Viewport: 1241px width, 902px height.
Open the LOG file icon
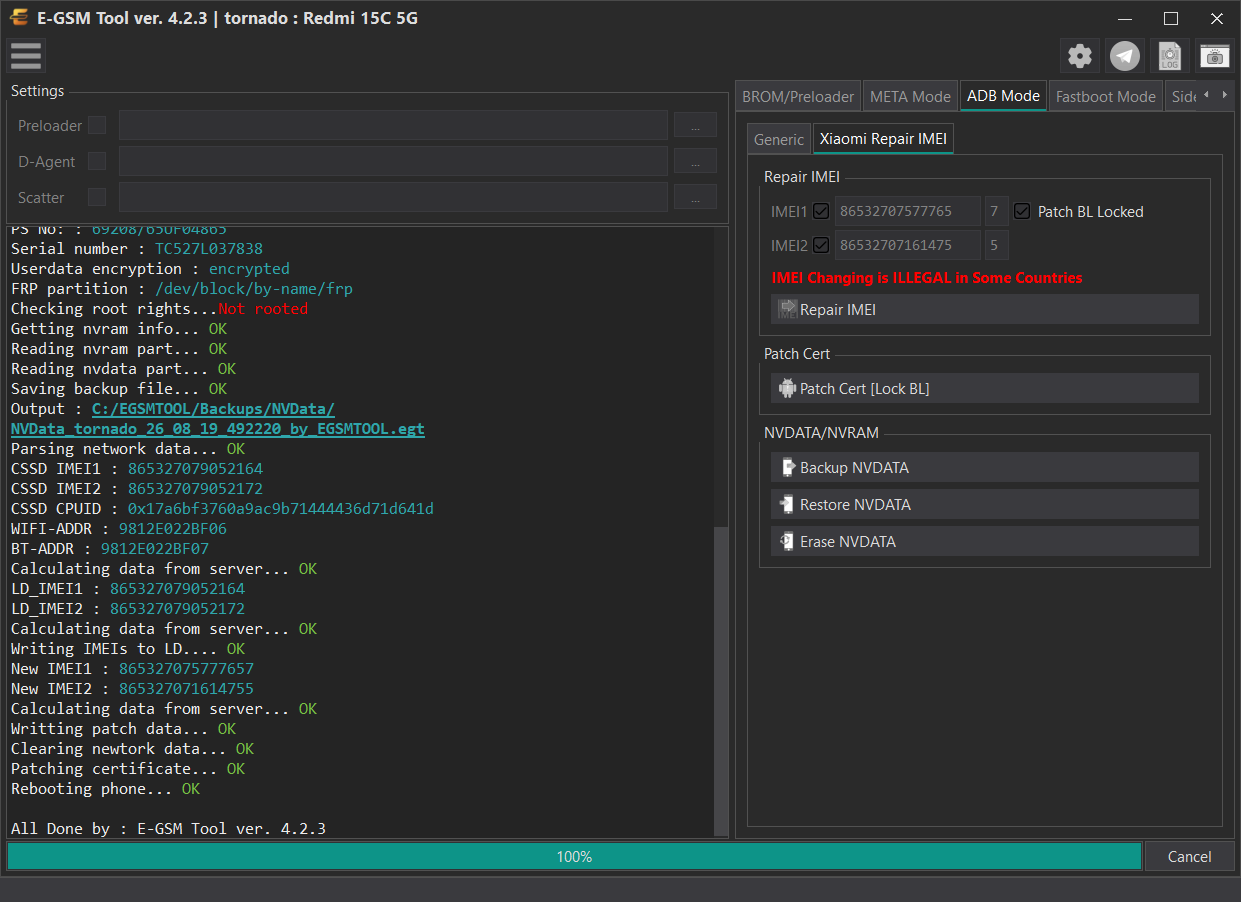coord(1170,56)
